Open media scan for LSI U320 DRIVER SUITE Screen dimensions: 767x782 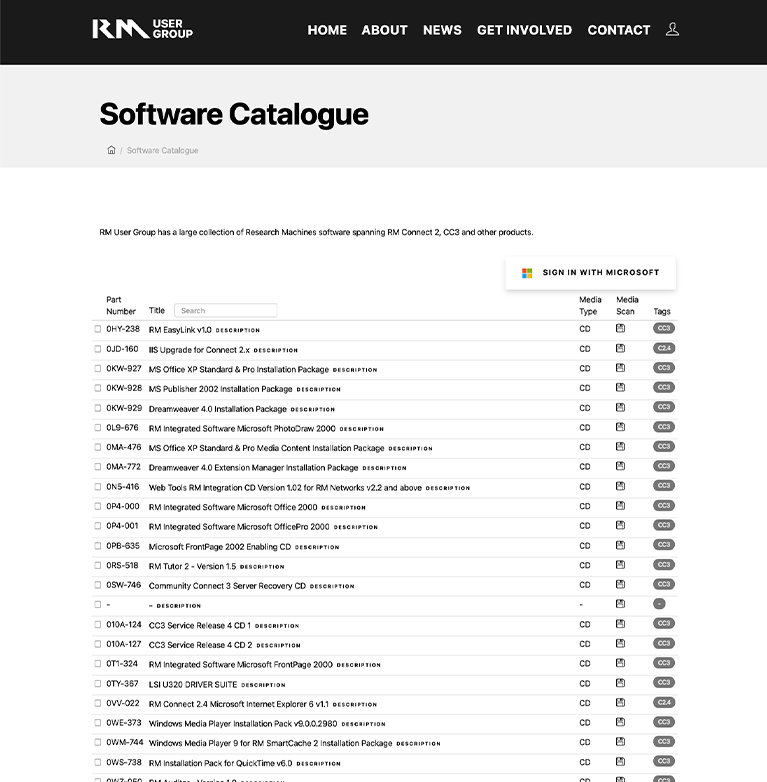tap(620, 683)
